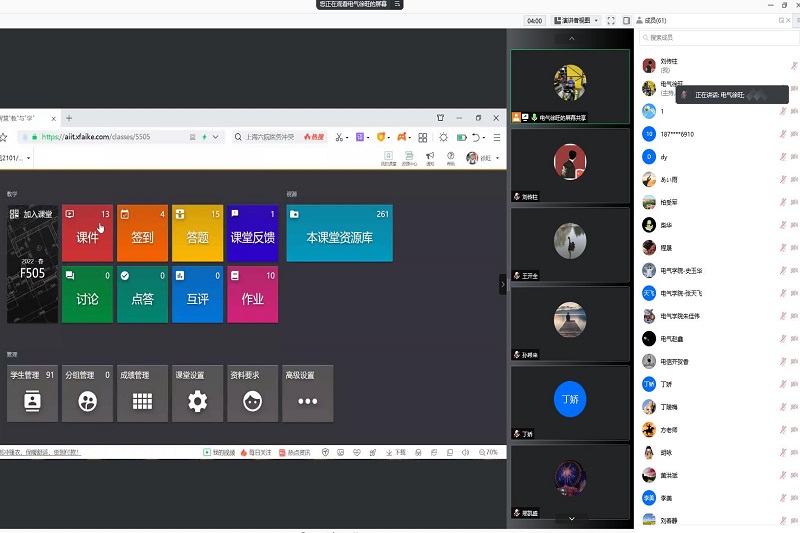
Task: Click the 作业 homework tile
Action: [x=252, y=294]
